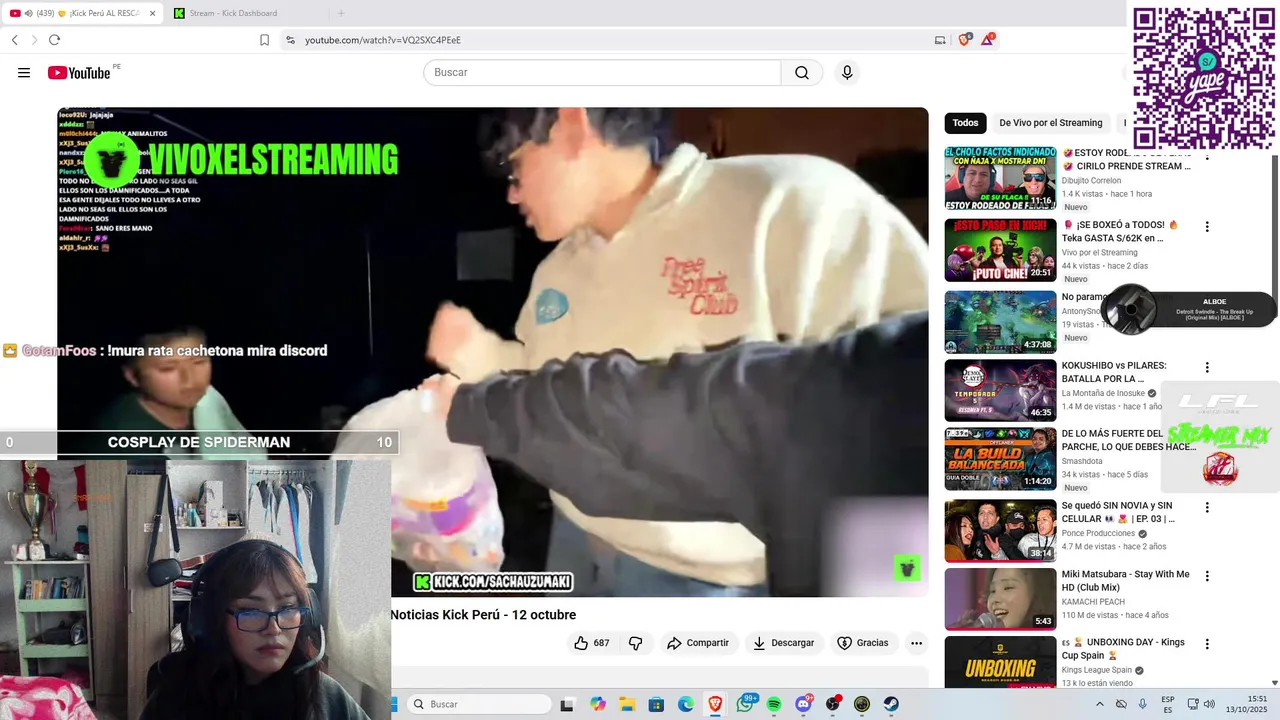The height and width of the screenshot is (720, 1280).
Task: Go to the YouTube home logo
Action: (x=79, y=73)
